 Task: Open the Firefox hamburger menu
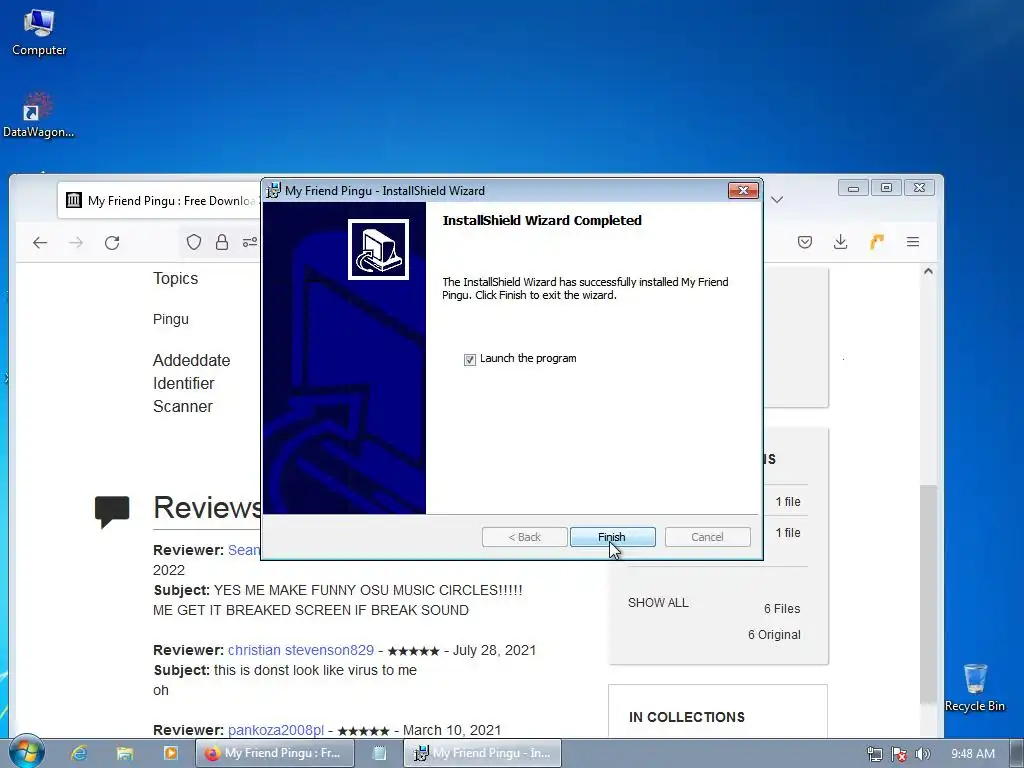point(913,242)
